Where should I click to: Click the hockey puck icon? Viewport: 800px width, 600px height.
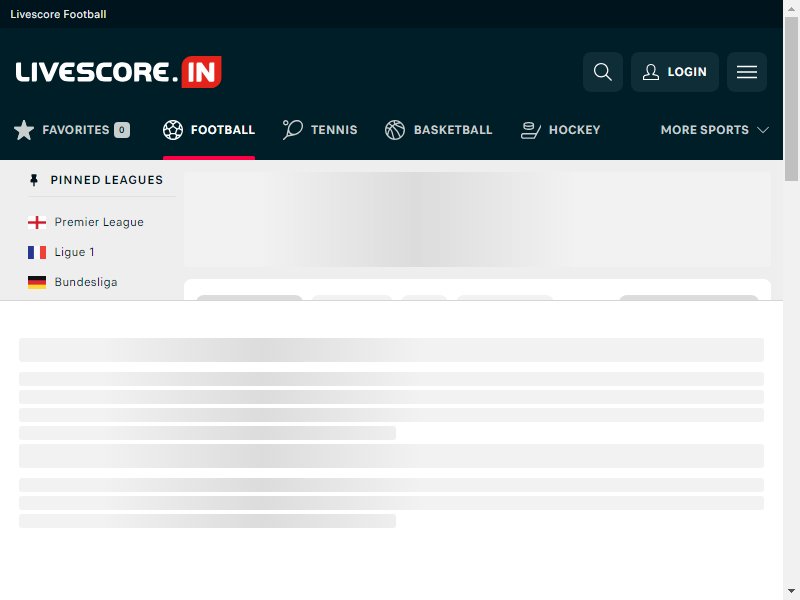click(x=531, y=130)
